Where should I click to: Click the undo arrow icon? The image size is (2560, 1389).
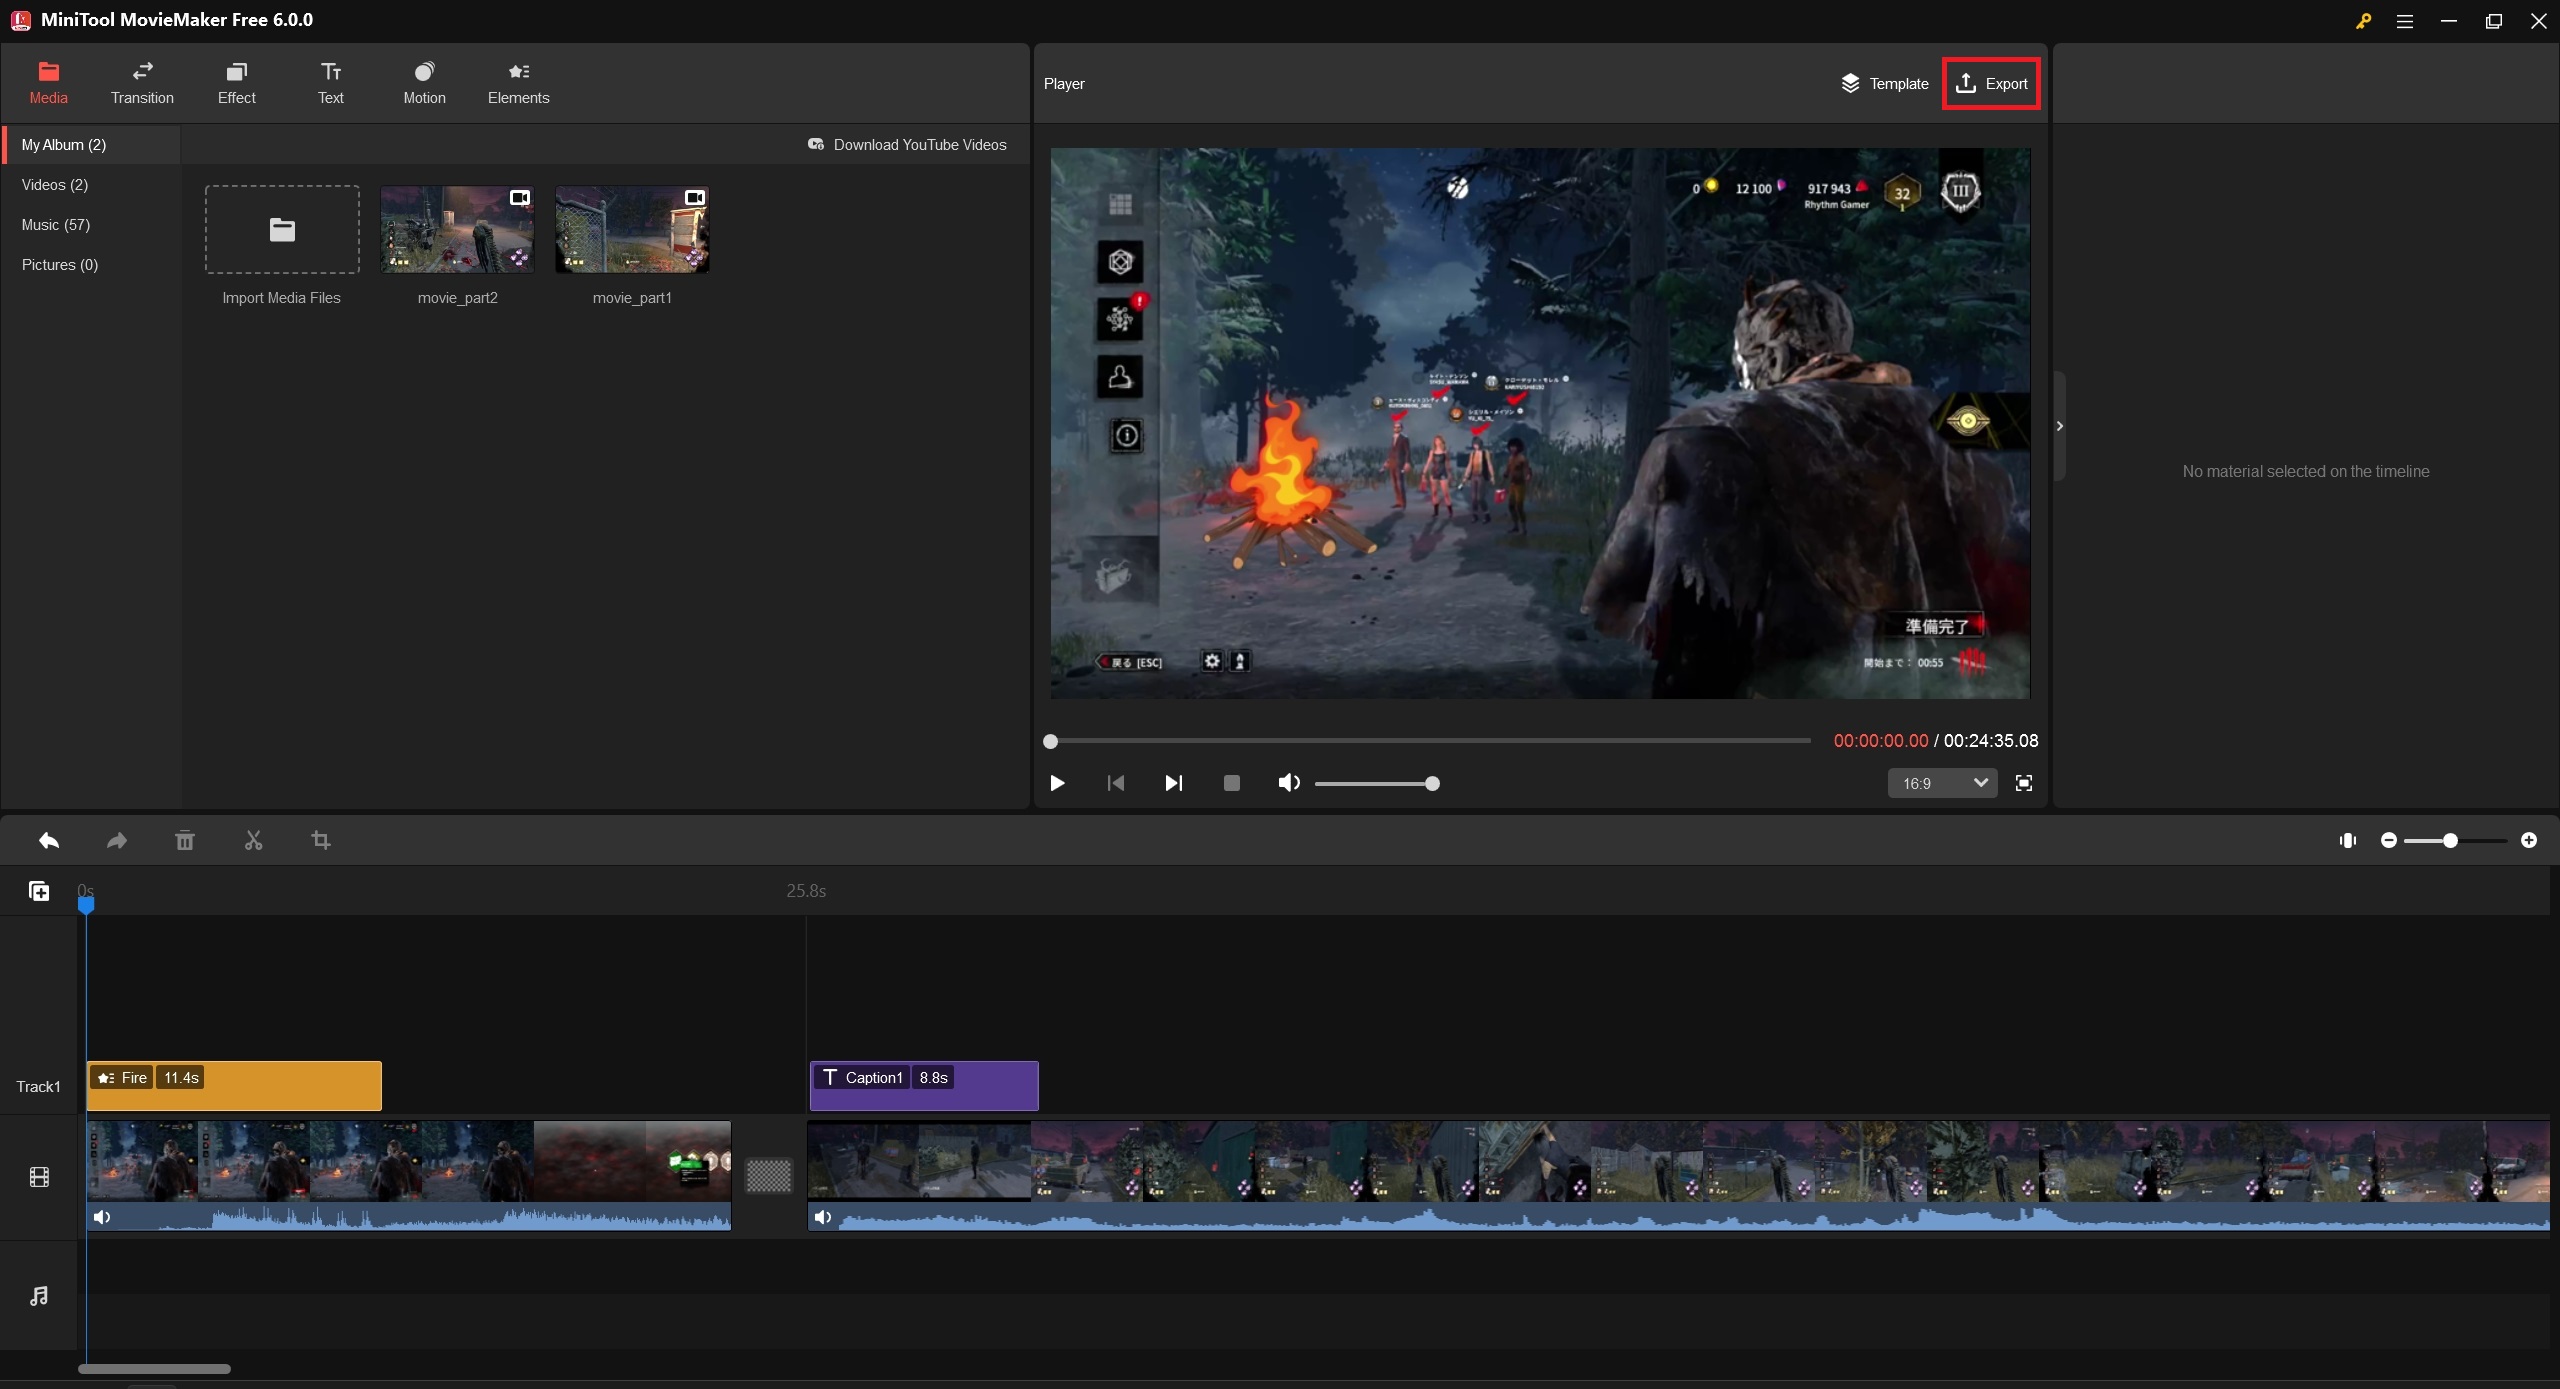[x=48, y=840]
